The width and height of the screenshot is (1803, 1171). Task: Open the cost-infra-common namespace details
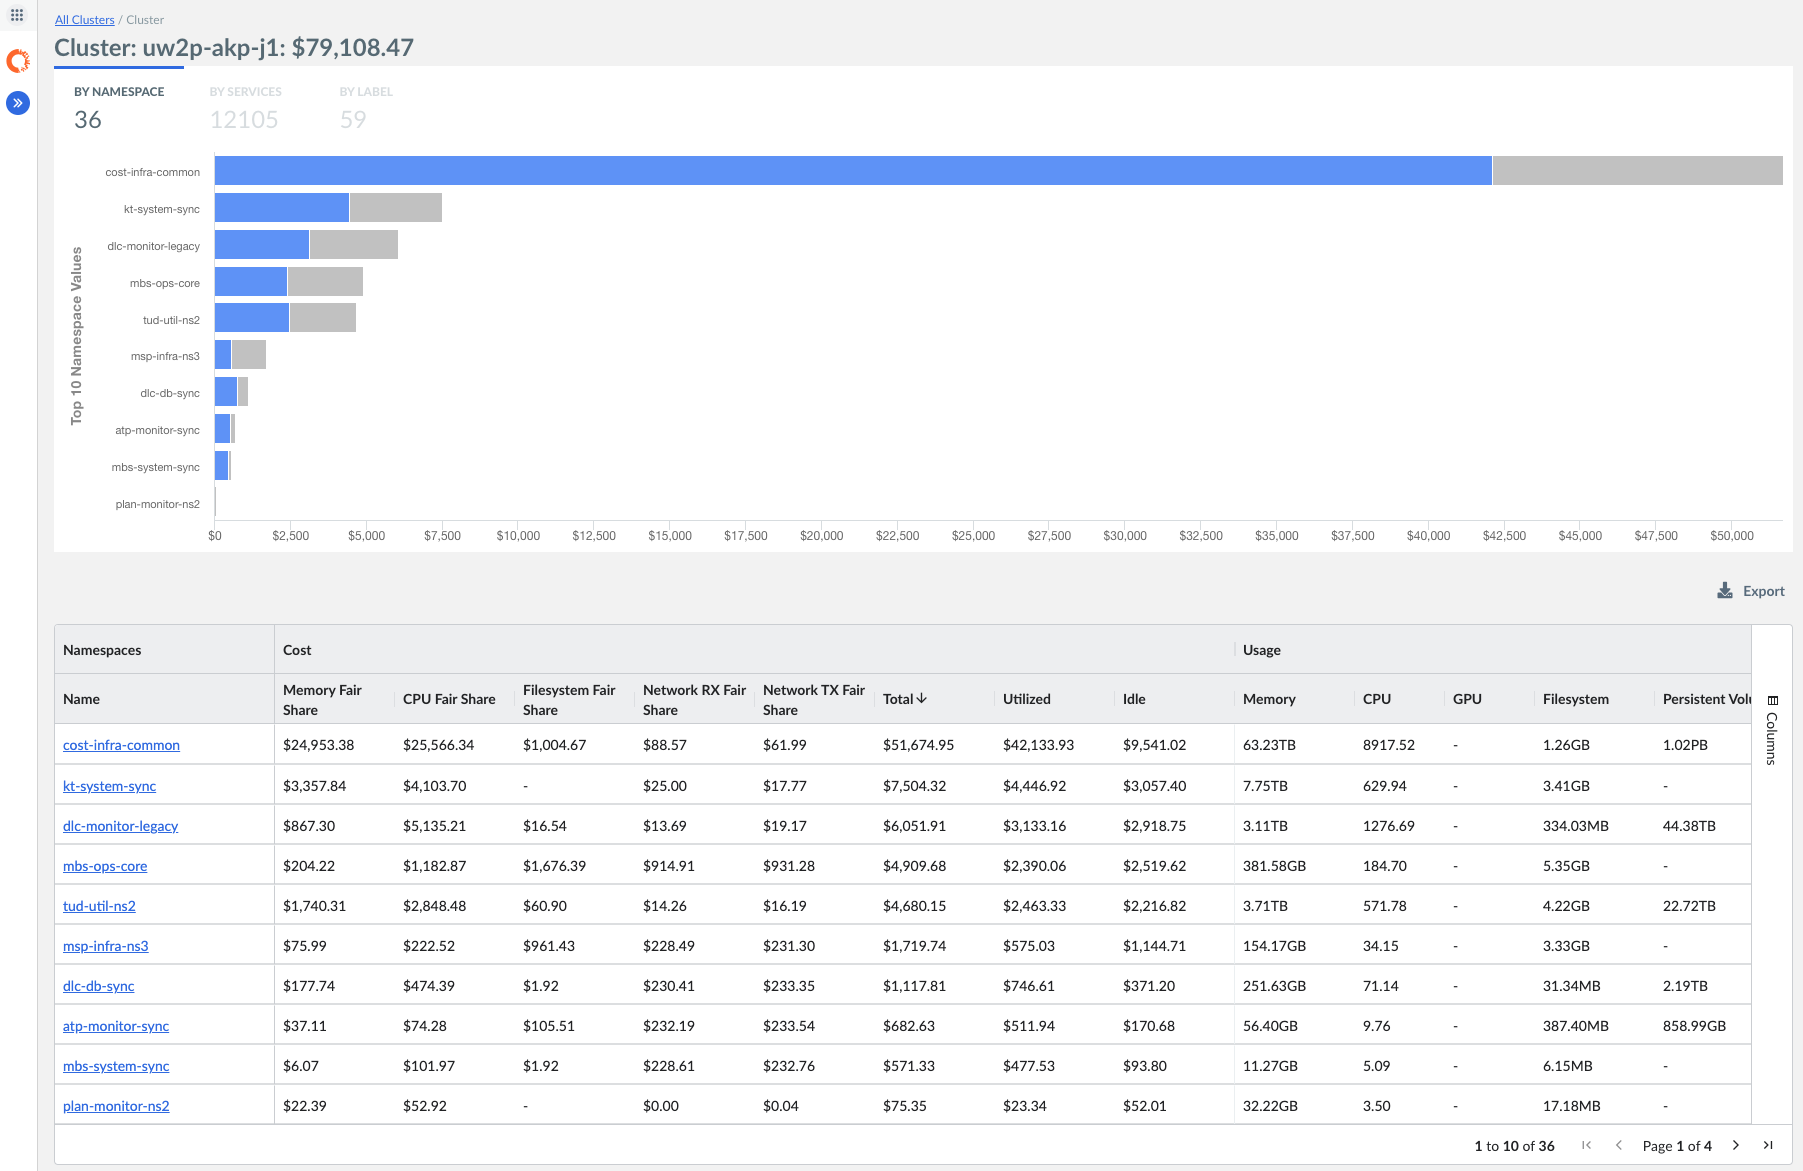tap(121, 744)
